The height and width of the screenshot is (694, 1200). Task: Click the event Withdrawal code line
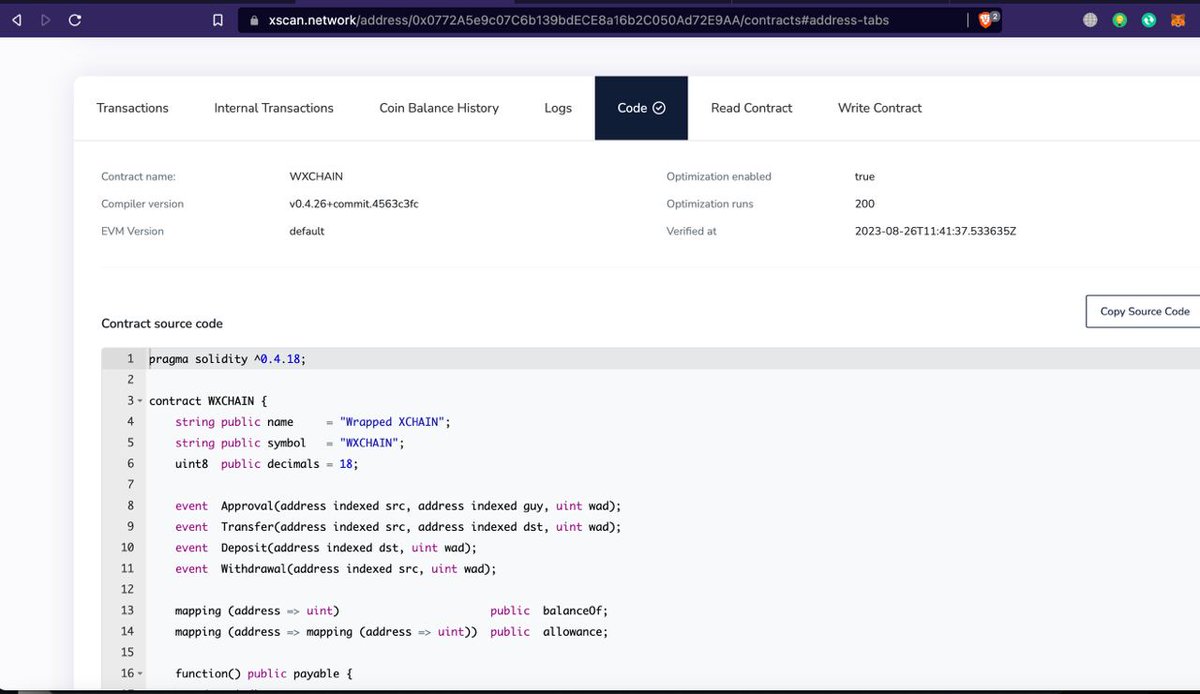[x=336, y=569]
